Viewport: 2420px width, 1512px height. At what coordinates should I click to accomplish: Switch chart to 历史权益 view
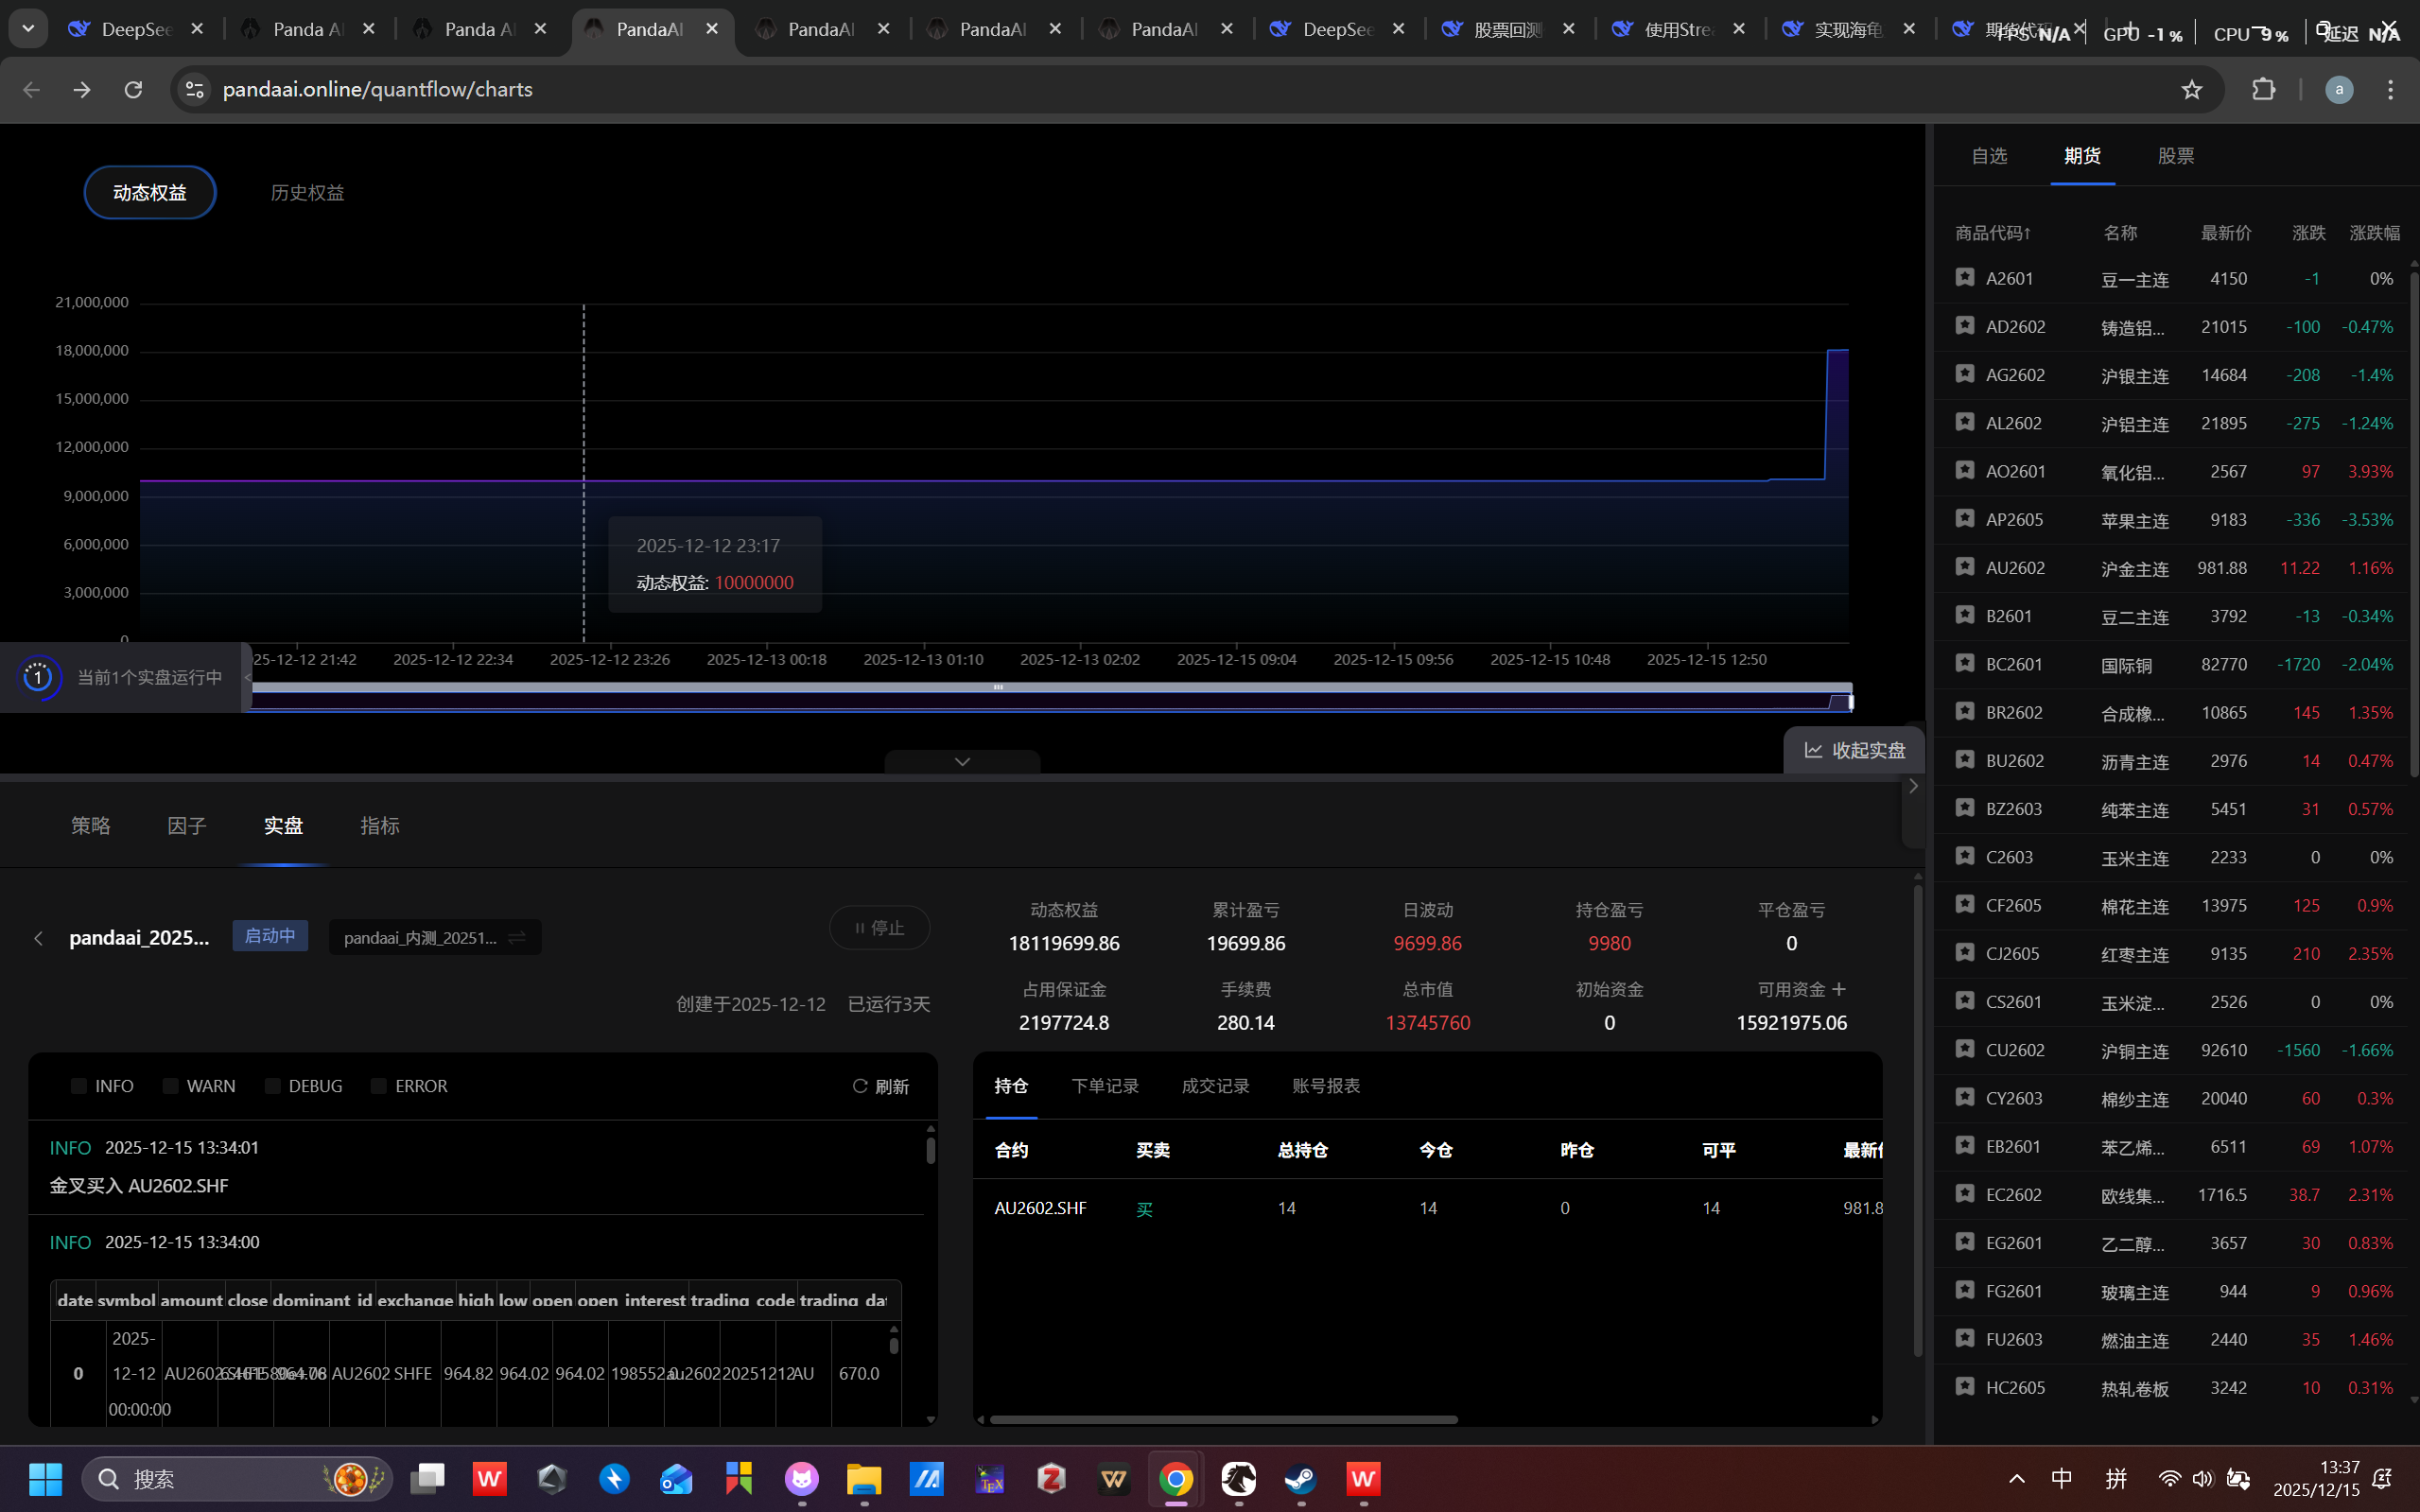pyautogui.click(x=308, y=192)
